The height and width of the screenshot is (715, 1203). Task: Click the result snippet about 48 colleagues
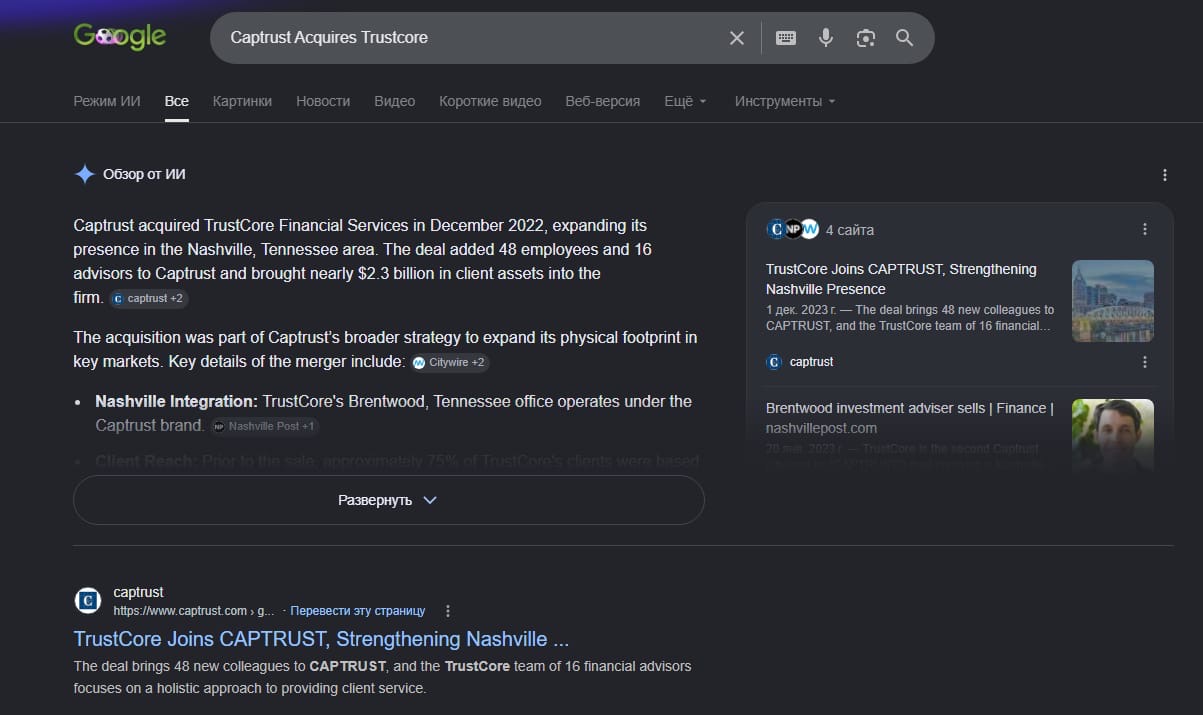382,677
